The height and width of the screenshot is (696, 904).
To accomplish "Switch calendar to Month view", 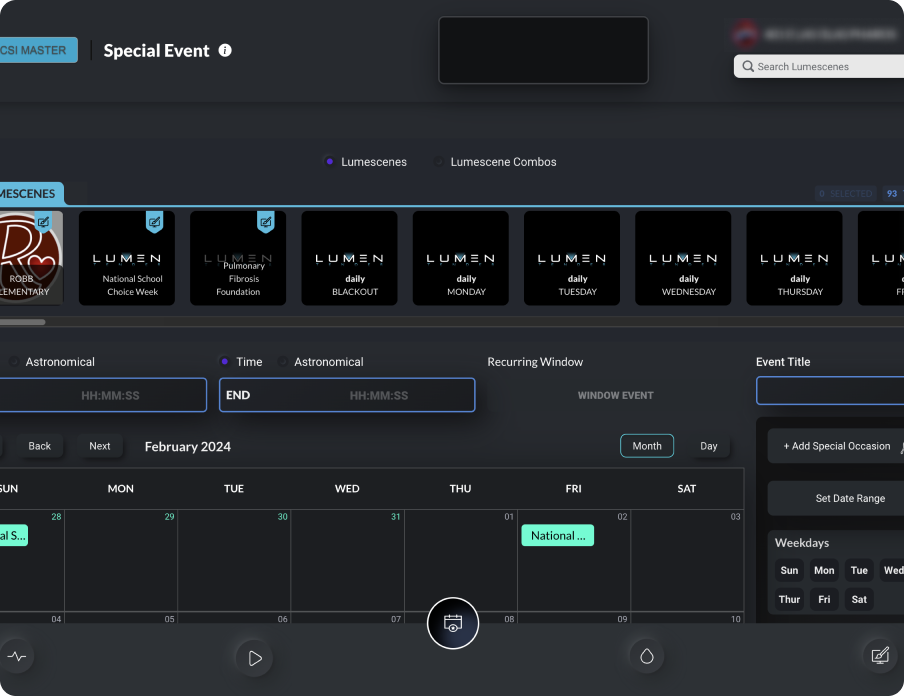I will point(647,446).
